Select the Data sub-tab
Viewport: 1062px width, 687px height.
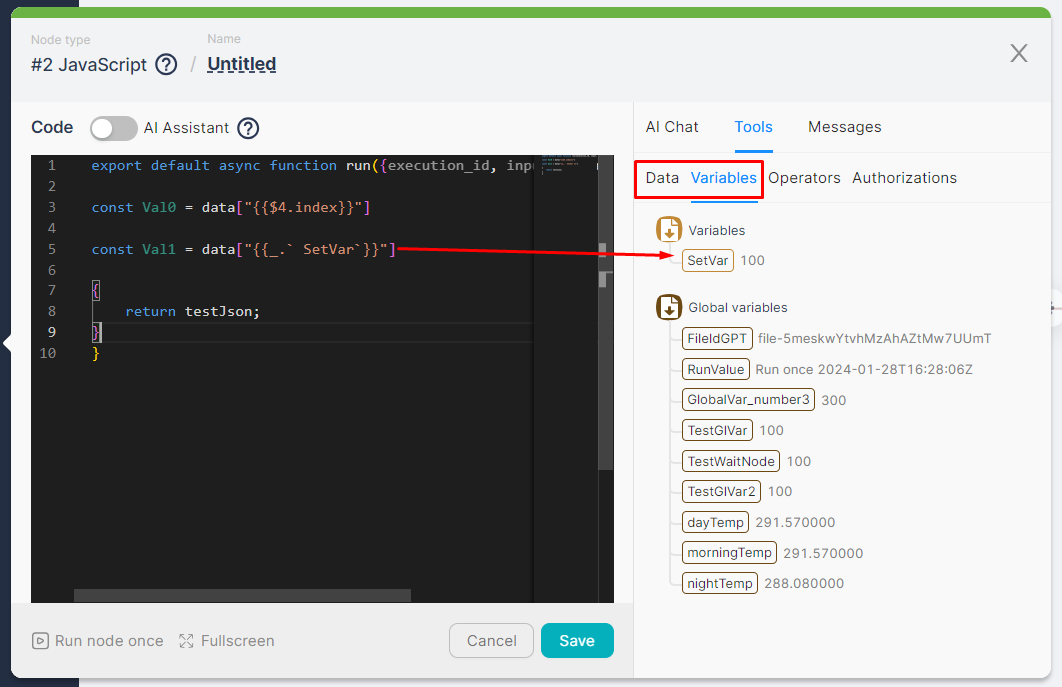pos(662,178)
